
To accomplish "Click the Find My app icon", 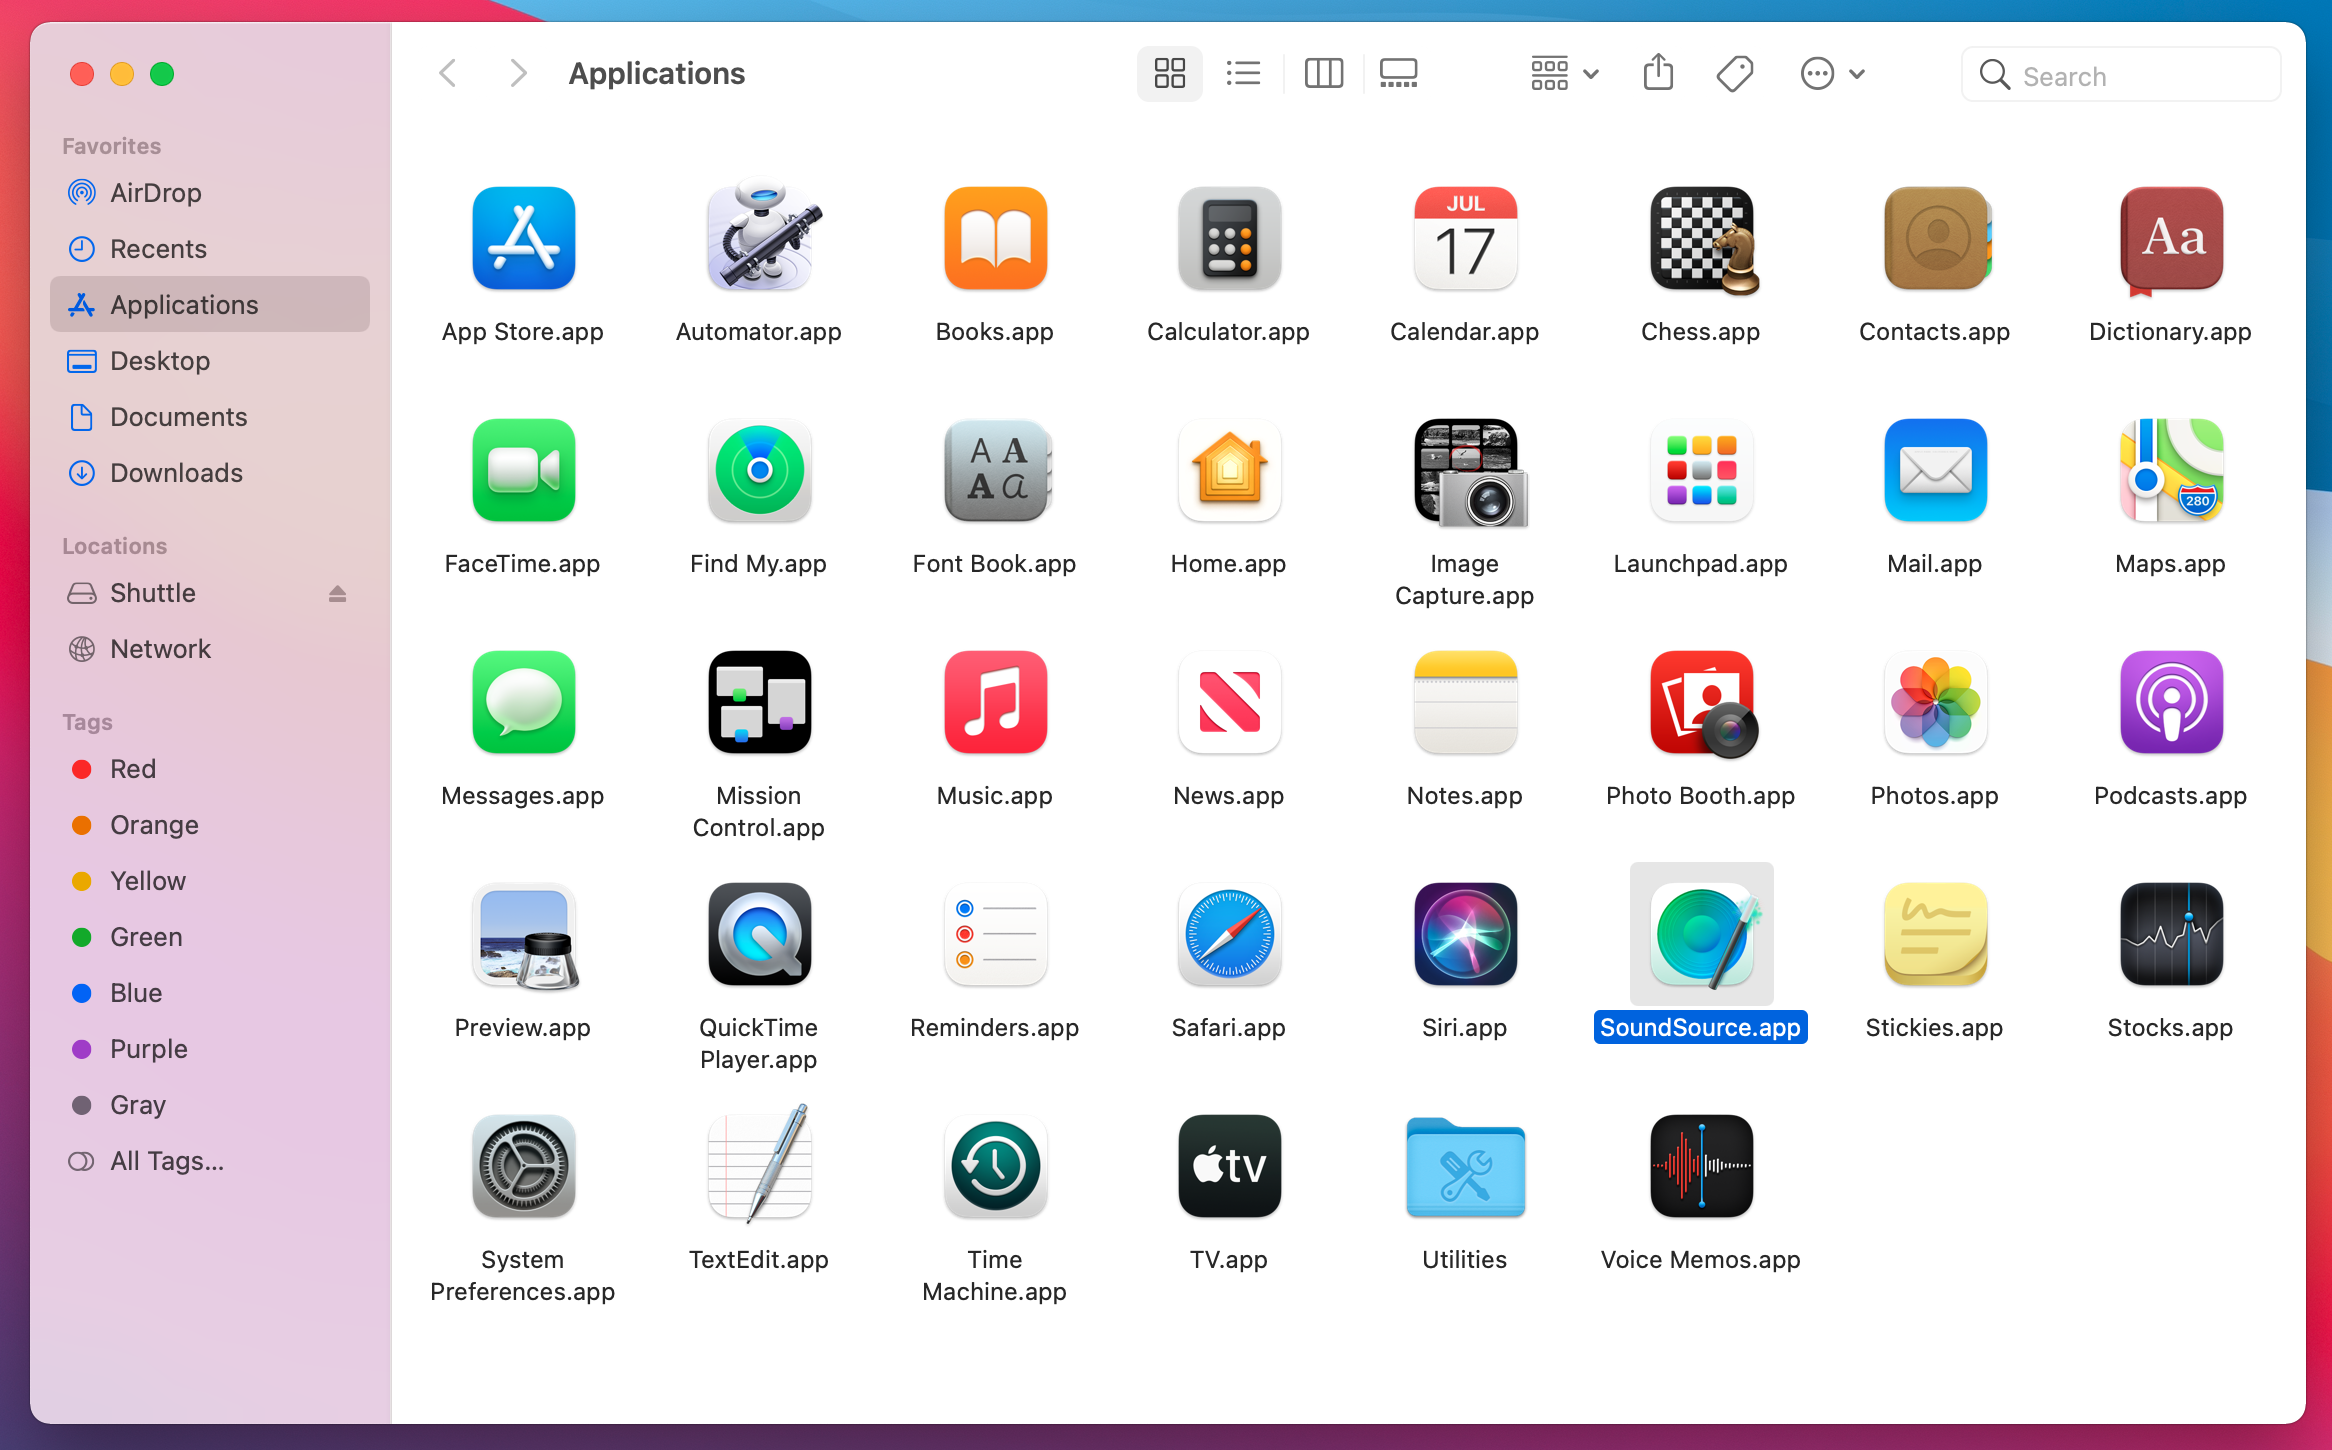I will point(759,470).
